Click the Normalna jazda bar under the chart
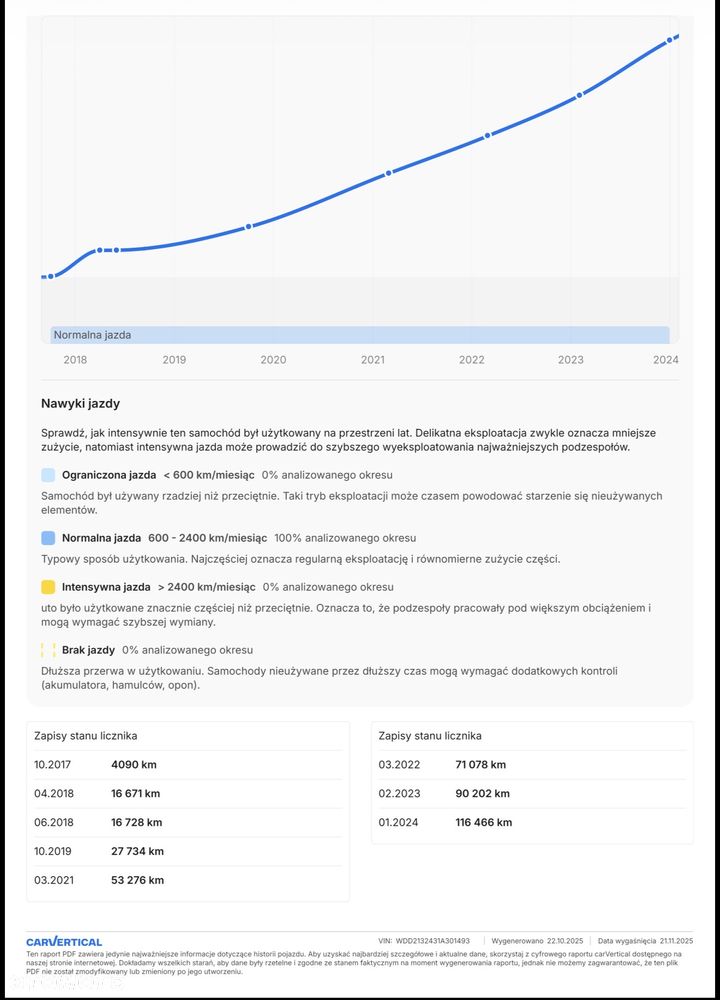The image size is (720, 1000). 360,335
